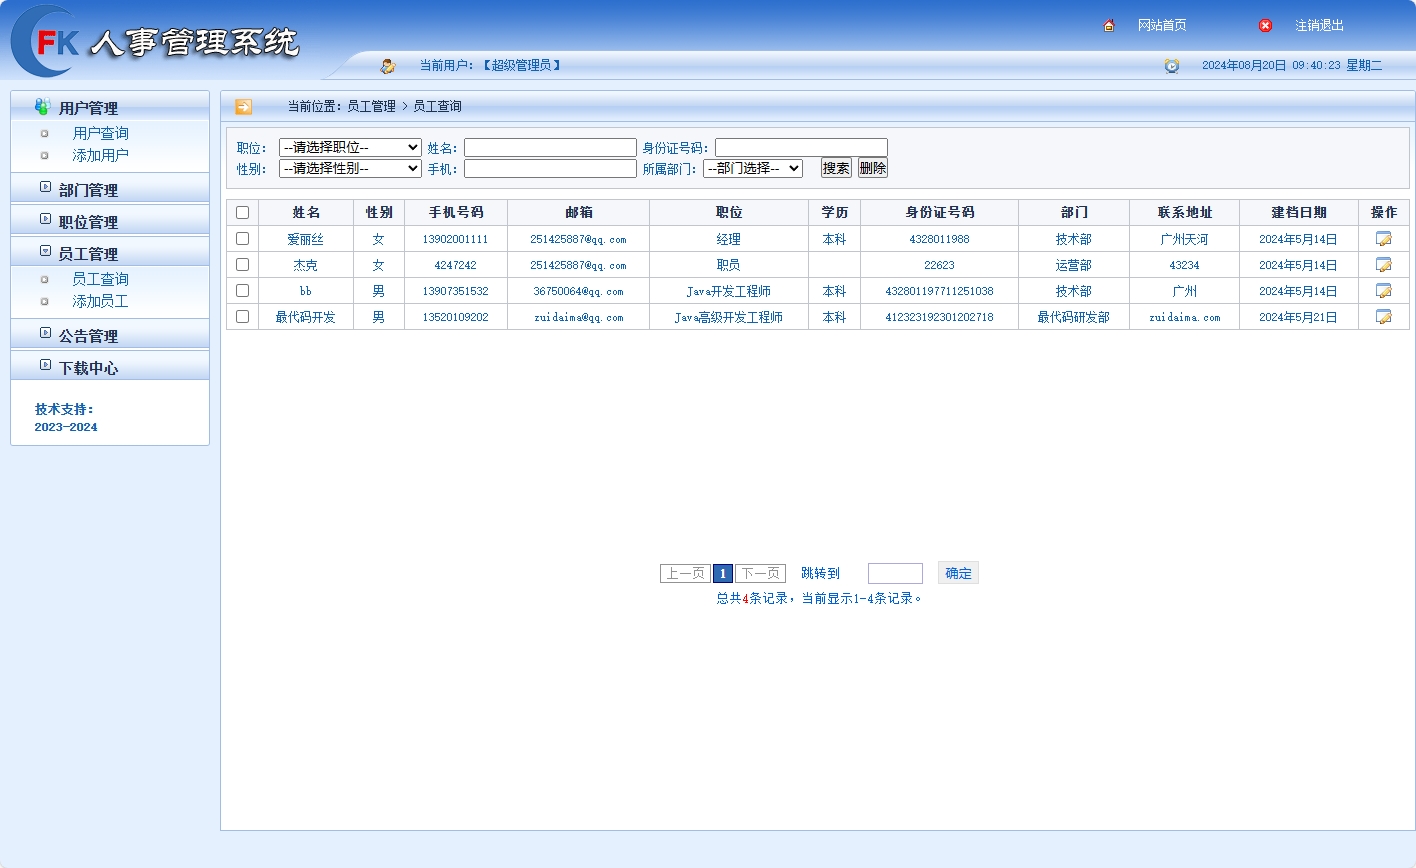
Task: Focus the 跳转到 page number field
Action: click(x=895, y=573)
